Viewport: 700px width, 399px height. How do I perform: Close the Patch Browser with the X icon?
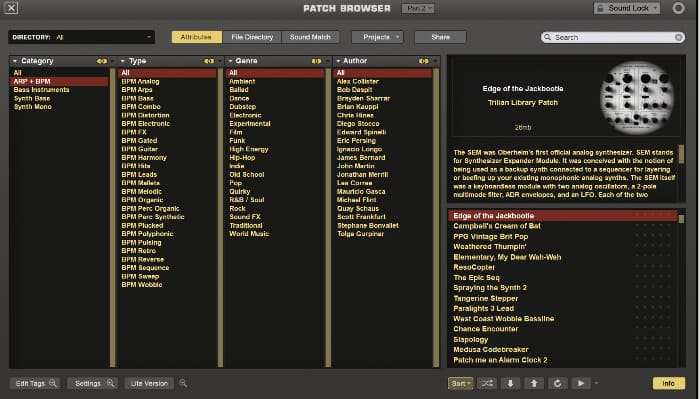tap(11, 8)
